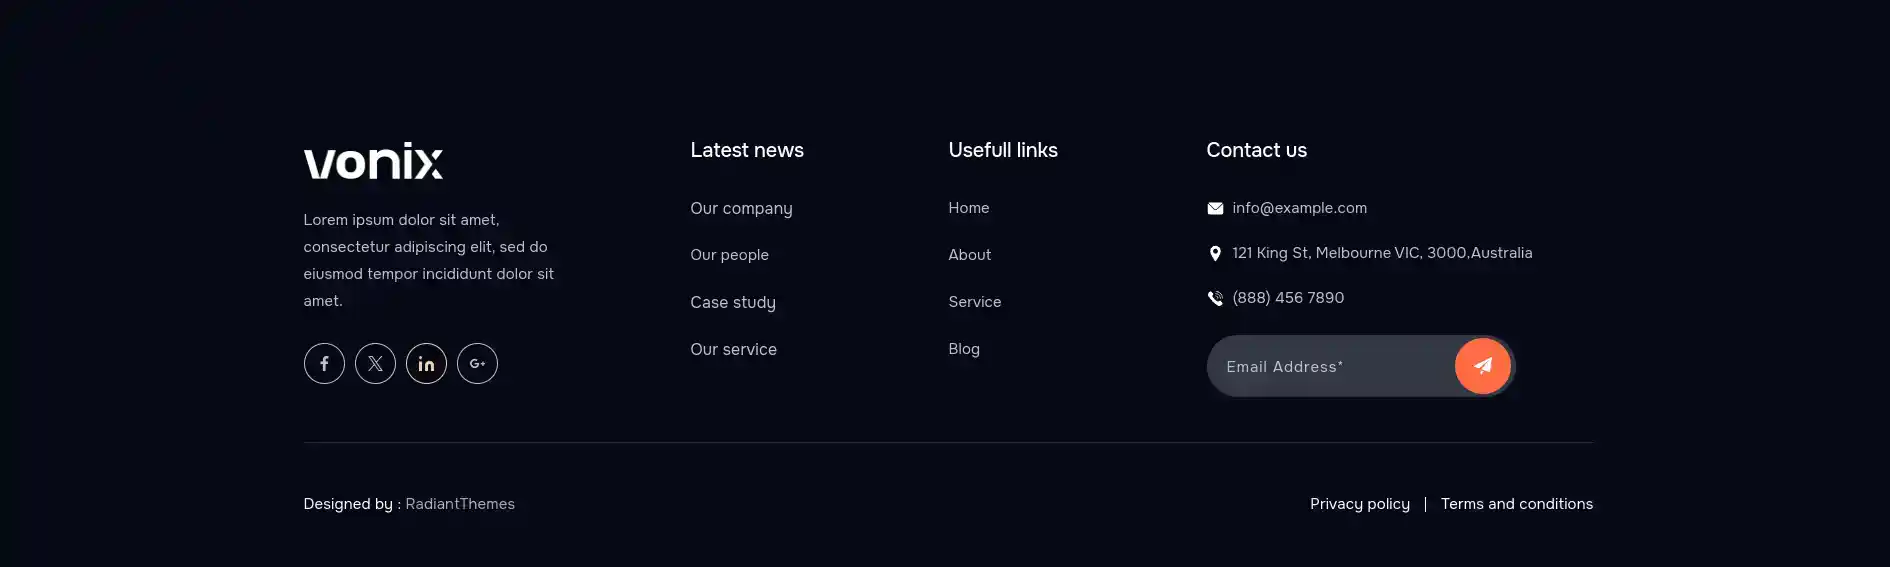Click the phone icon beside the number
The width and height of the screenshot is (1890, 567).
(1215, 298)
